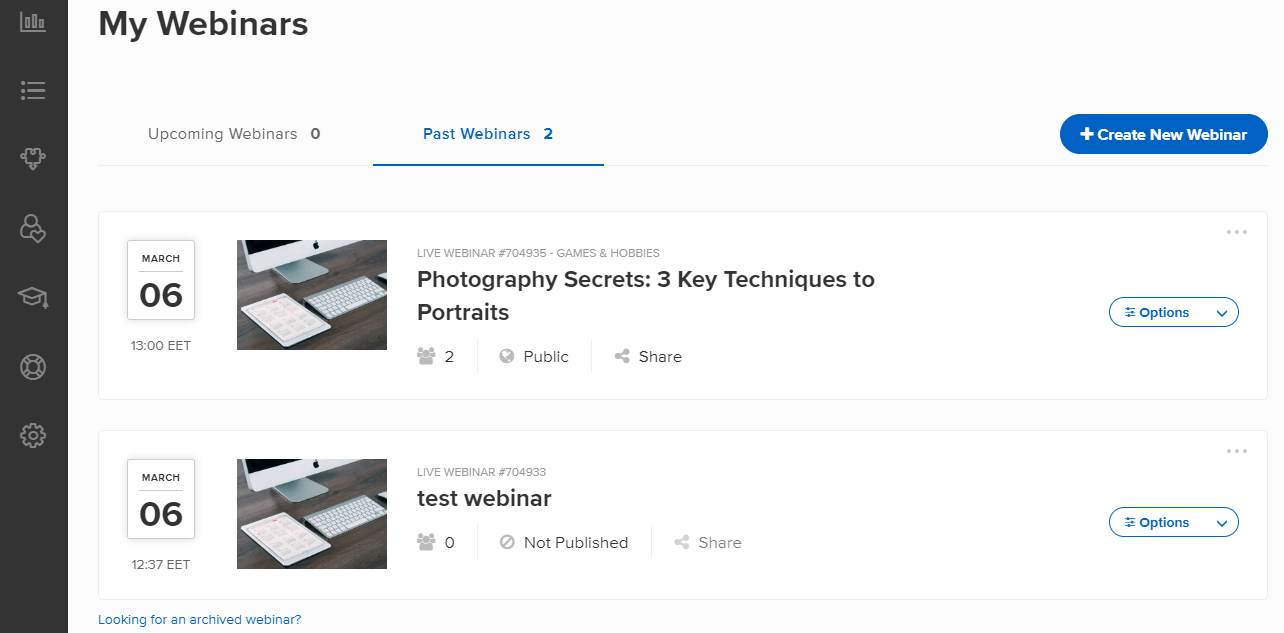1284x633 pixels.
Task: Click the list view sidebar icon
Action: [33, 90]
